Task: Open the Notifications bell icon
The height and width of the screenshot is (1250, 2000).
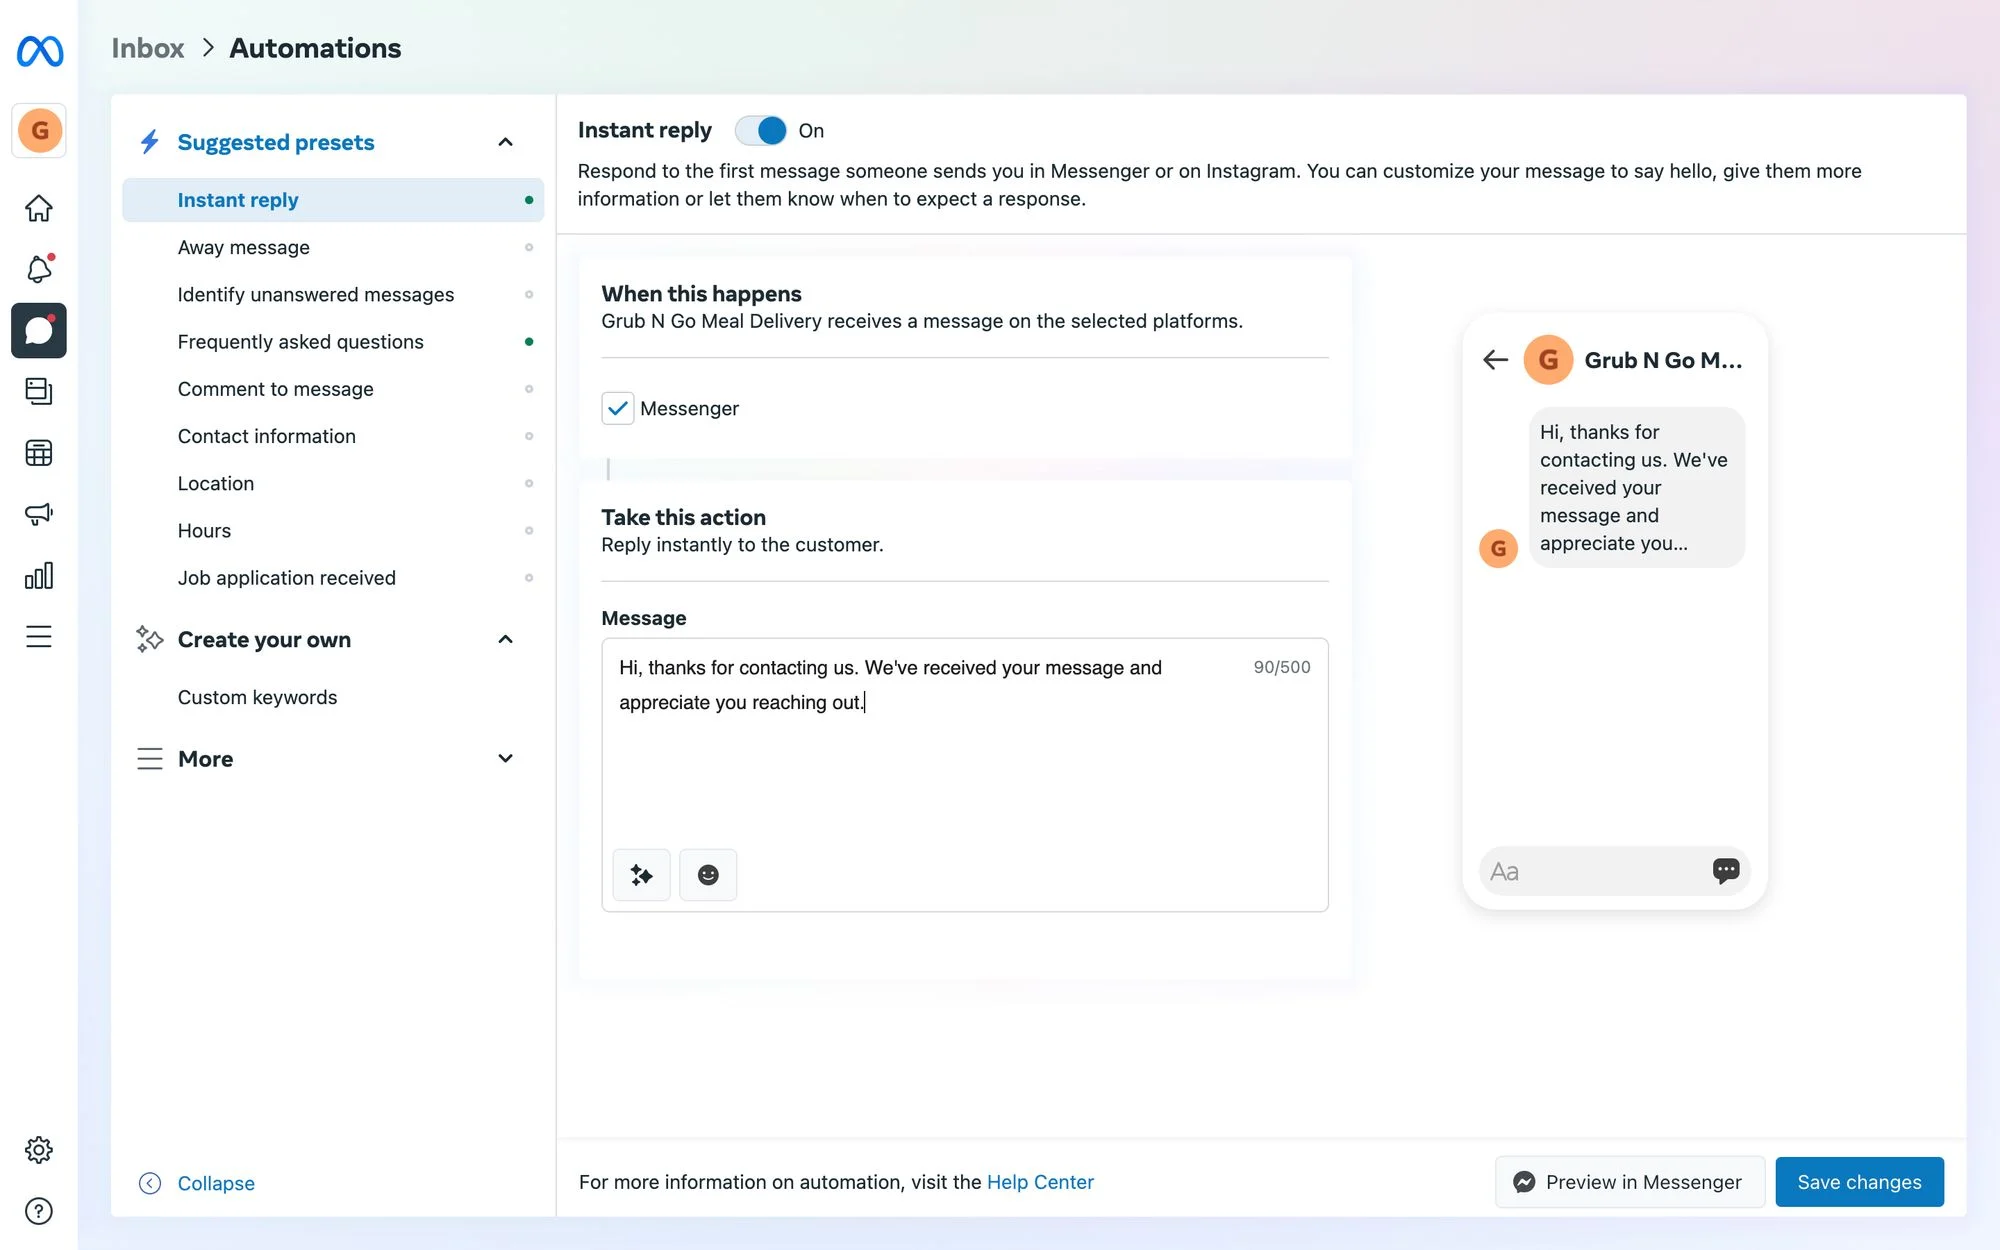Action: click(x=38, y=269)
